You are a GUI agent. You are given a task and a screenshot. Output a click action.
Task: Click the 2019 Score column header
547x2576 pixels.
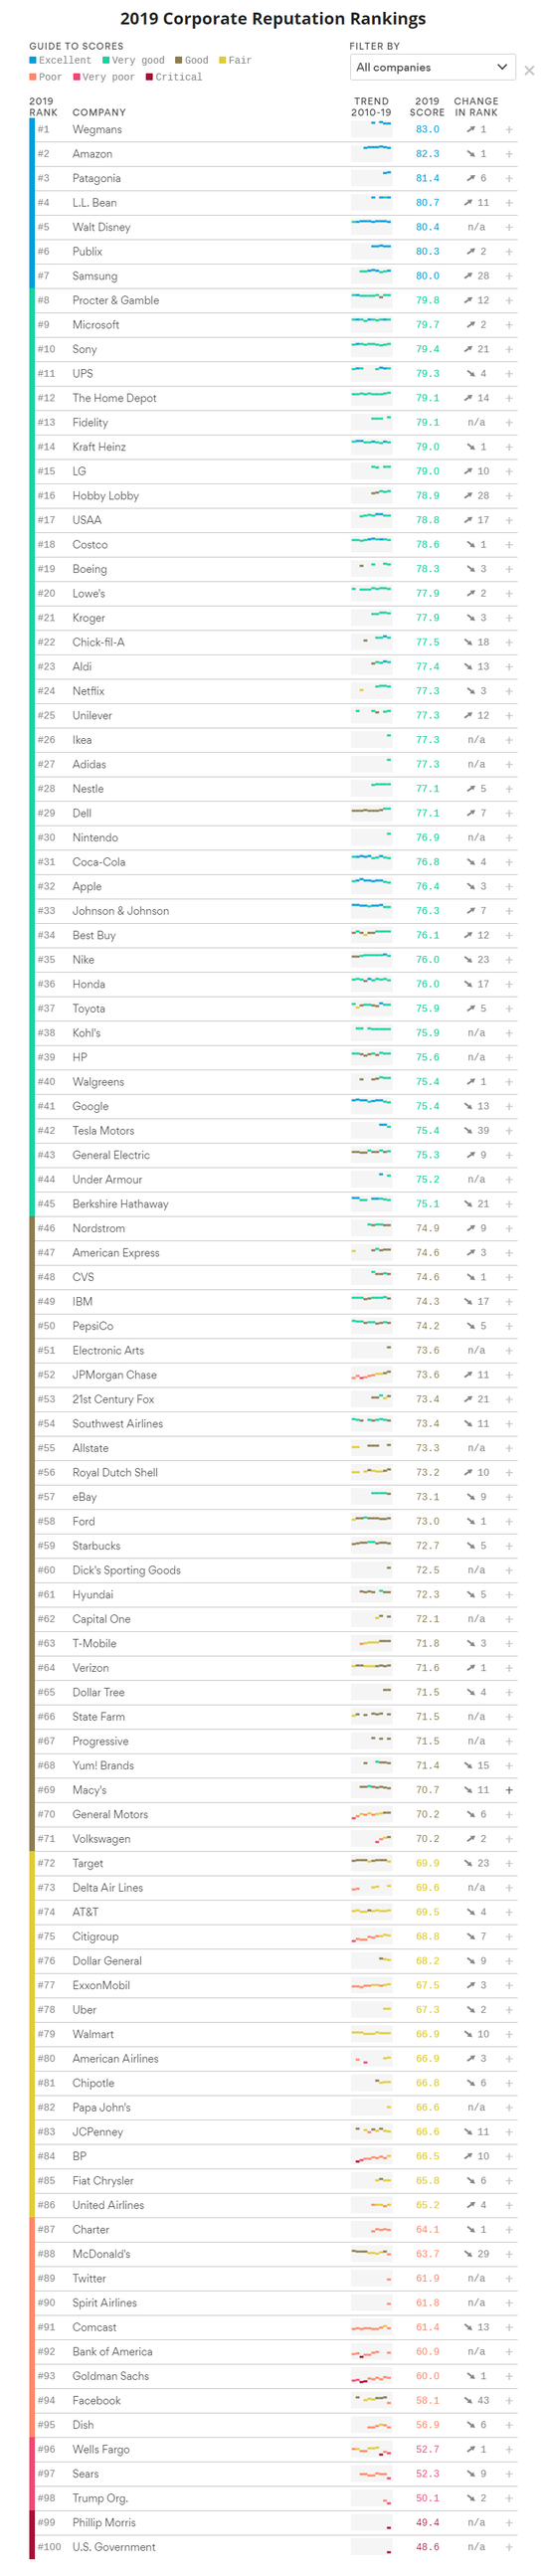(427, 106)
